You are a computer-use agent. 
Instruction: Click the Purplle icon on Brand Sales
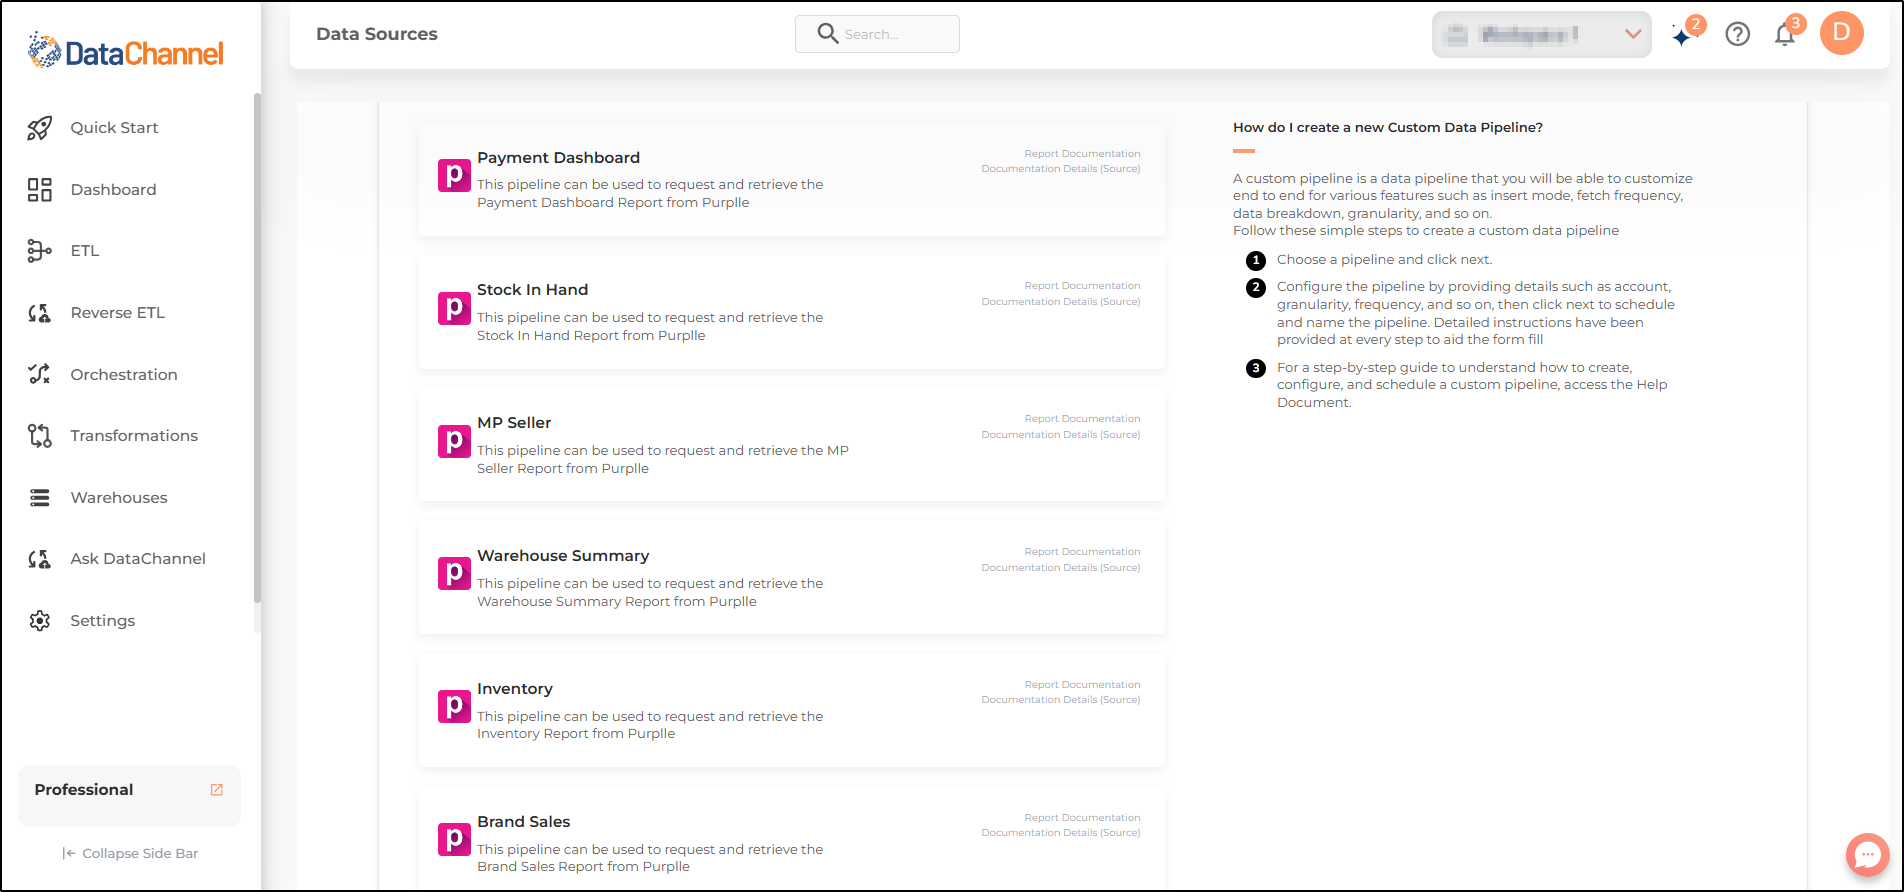point(454,840)
